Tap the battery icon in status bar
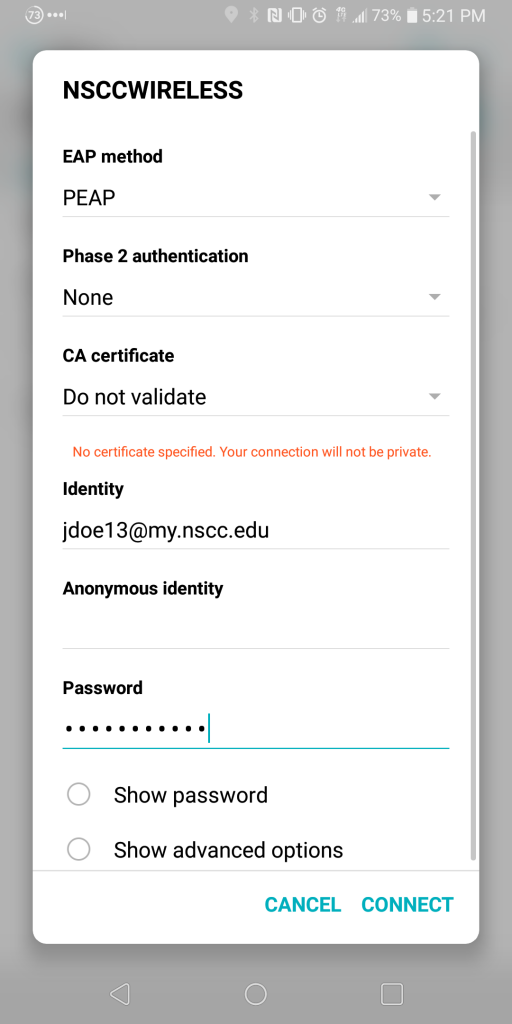This screenshot has height=1024, width=512. pyautogui.click(x=411, y=15)
